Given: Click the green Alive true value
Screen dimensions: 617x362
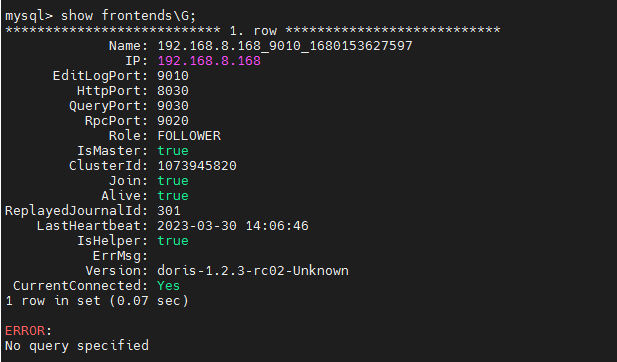Looking at the screenshot, I should (x=173, y=196).
